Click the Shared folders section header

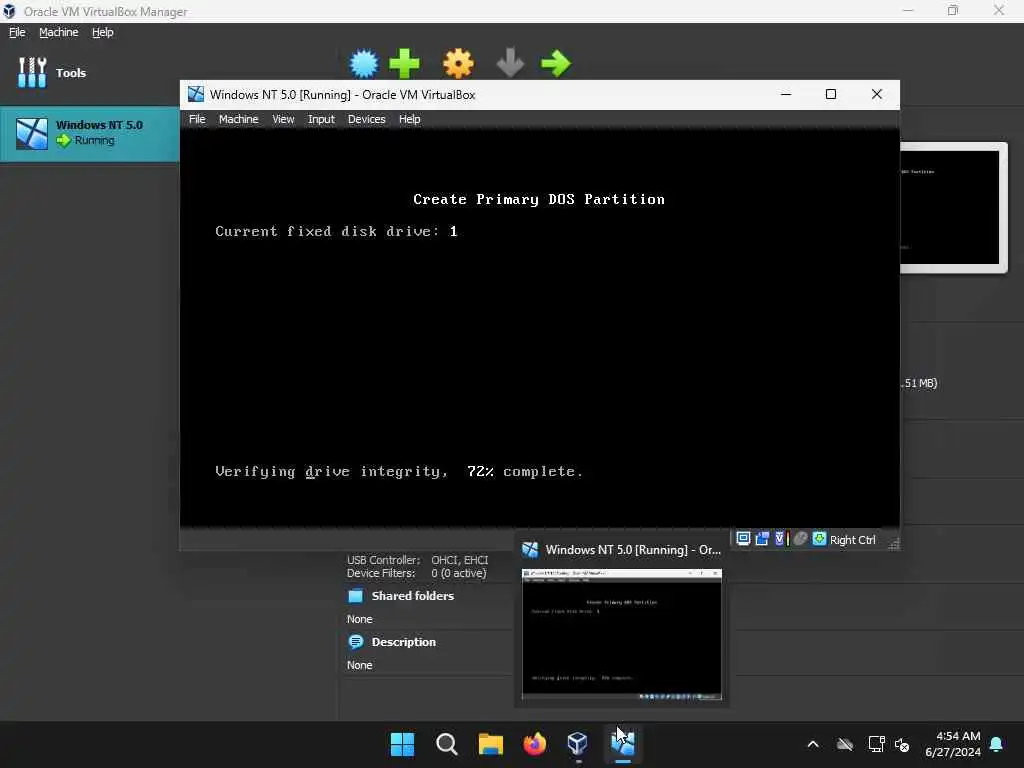tap(413, 596)
